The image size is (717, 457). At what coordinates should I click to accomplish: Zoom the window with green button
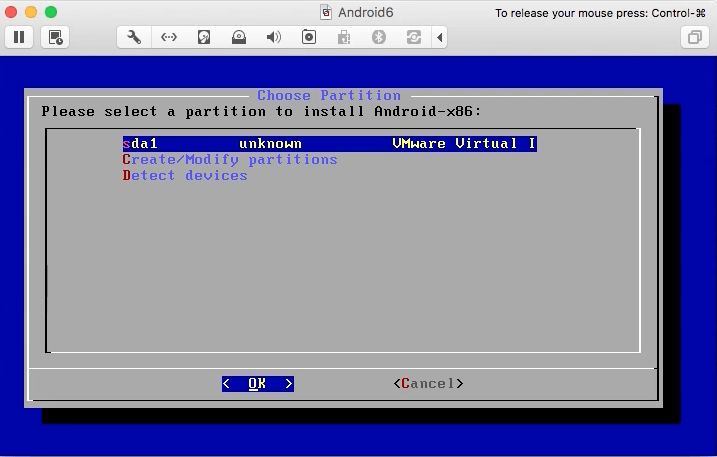tap(51, 12)
